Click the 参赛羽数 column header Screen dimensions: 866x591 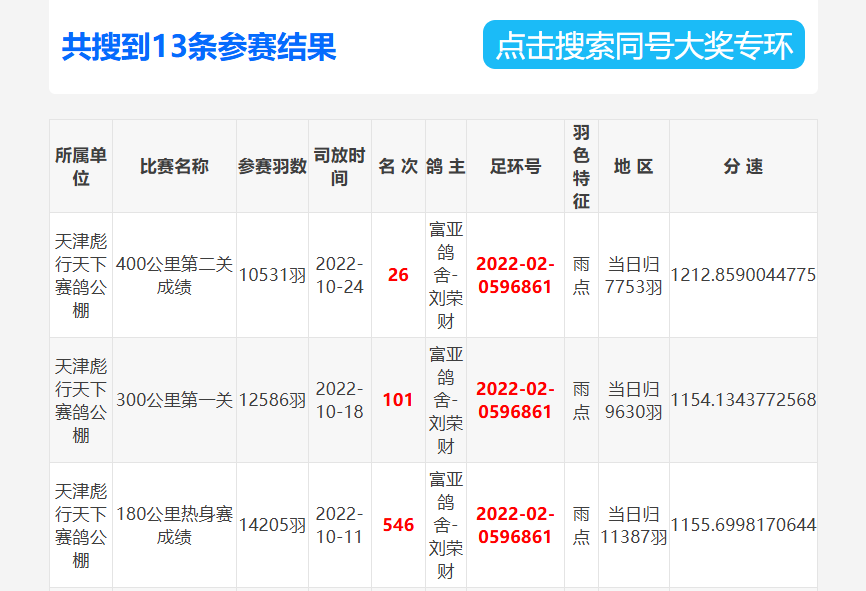point(272,167)
